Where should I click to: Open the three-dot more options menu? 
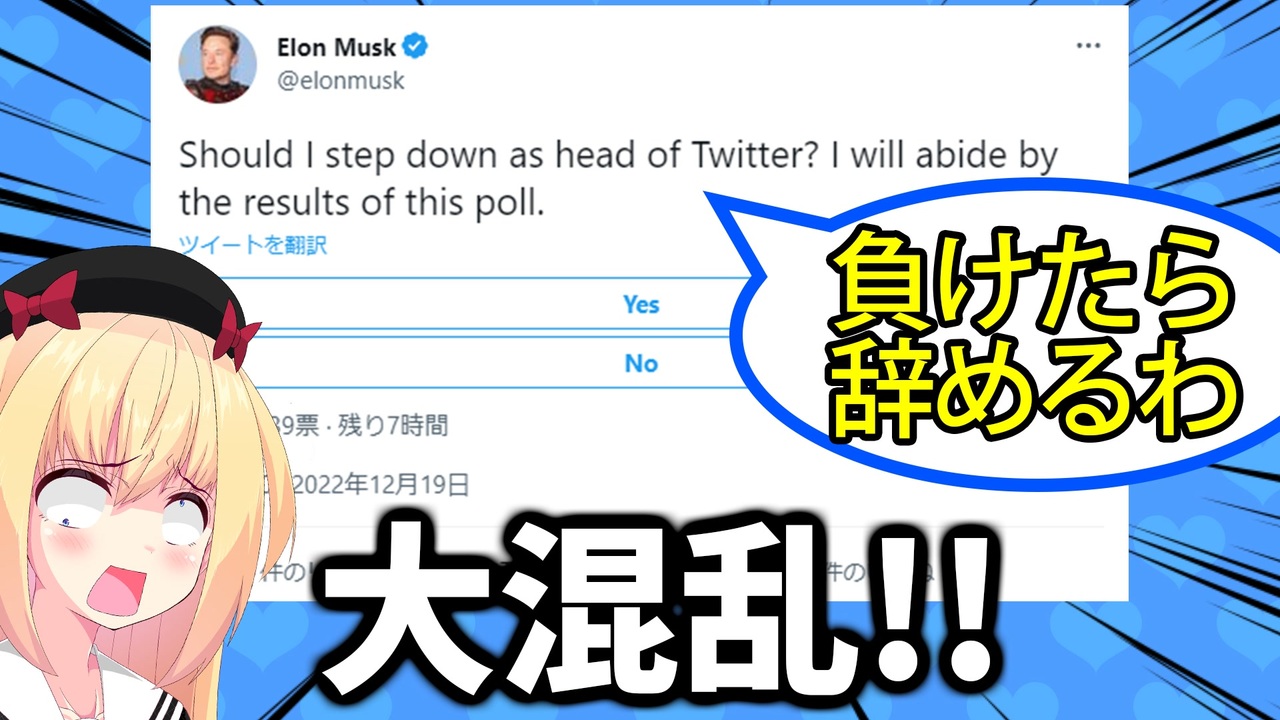pyautogui.click(x=1088, y=46)
